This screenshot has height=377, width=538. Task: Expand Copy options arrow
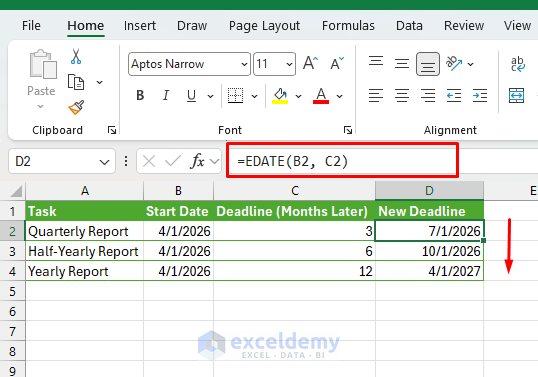pos(100,82)
